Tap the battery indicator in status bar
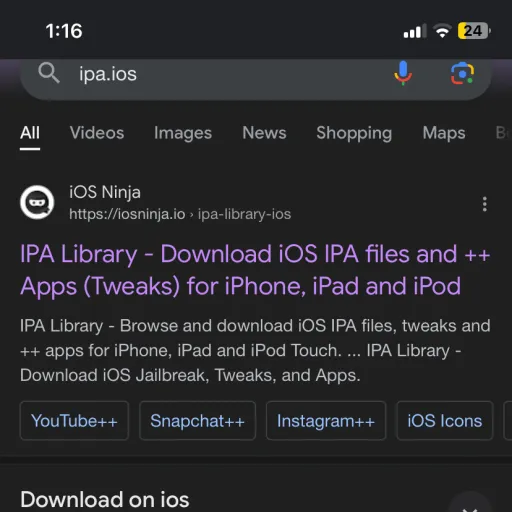Viewport: 512px width, 512px height. click(474, 31)
